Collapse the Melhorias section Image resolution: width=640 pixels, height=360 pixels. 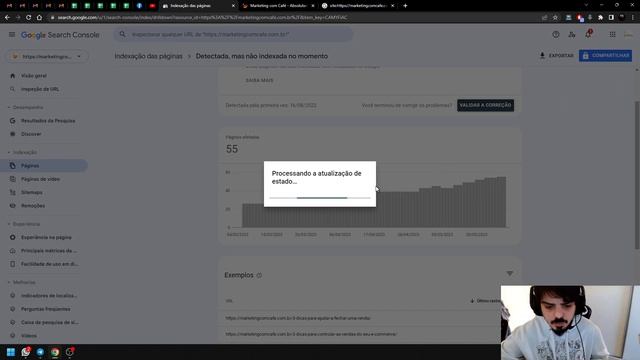[22, 282]
